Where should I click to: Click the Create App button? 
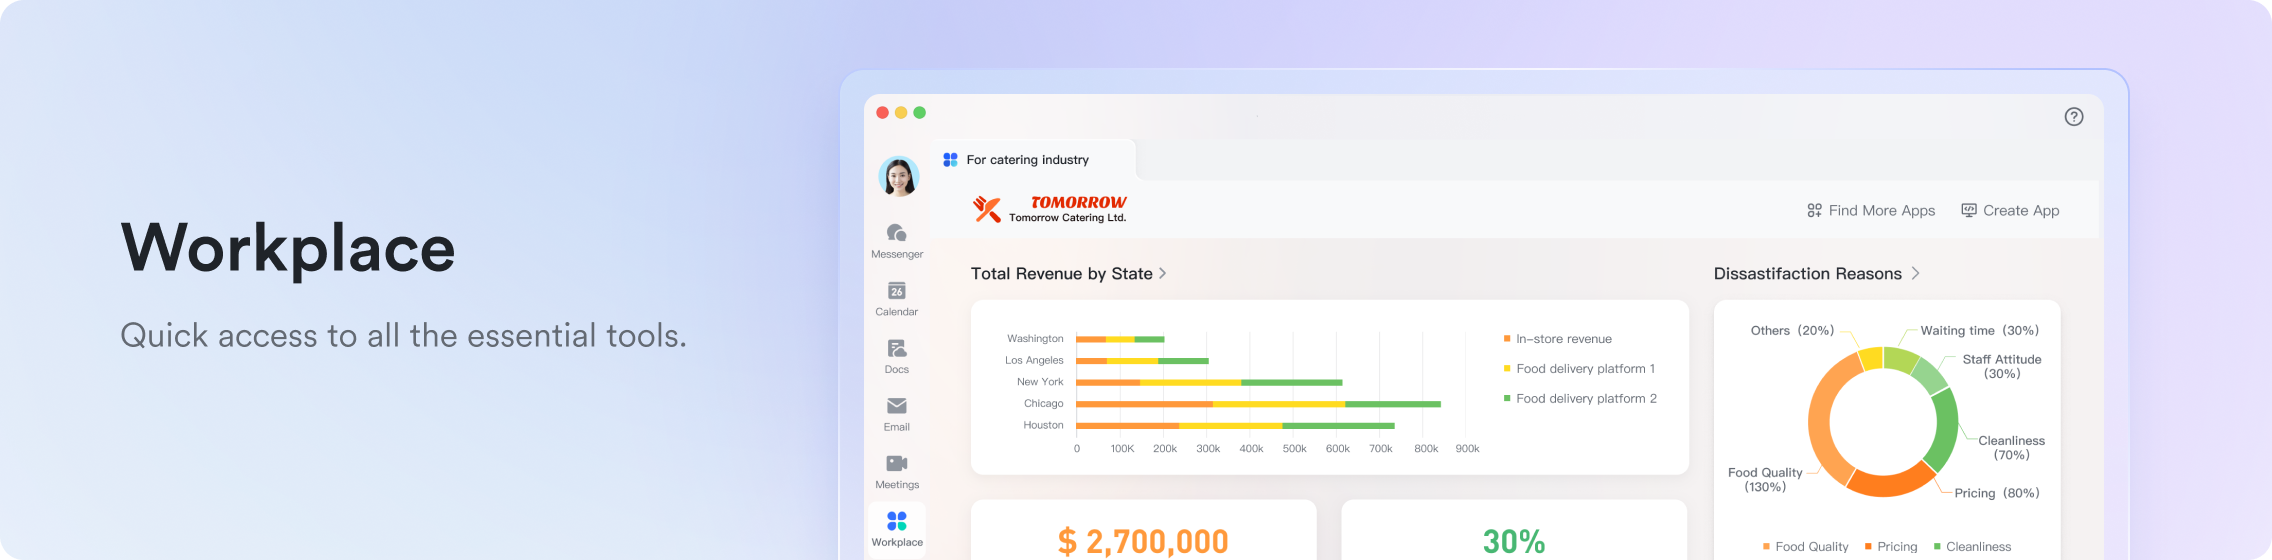pyautogui.click(x=2010, y=211)
